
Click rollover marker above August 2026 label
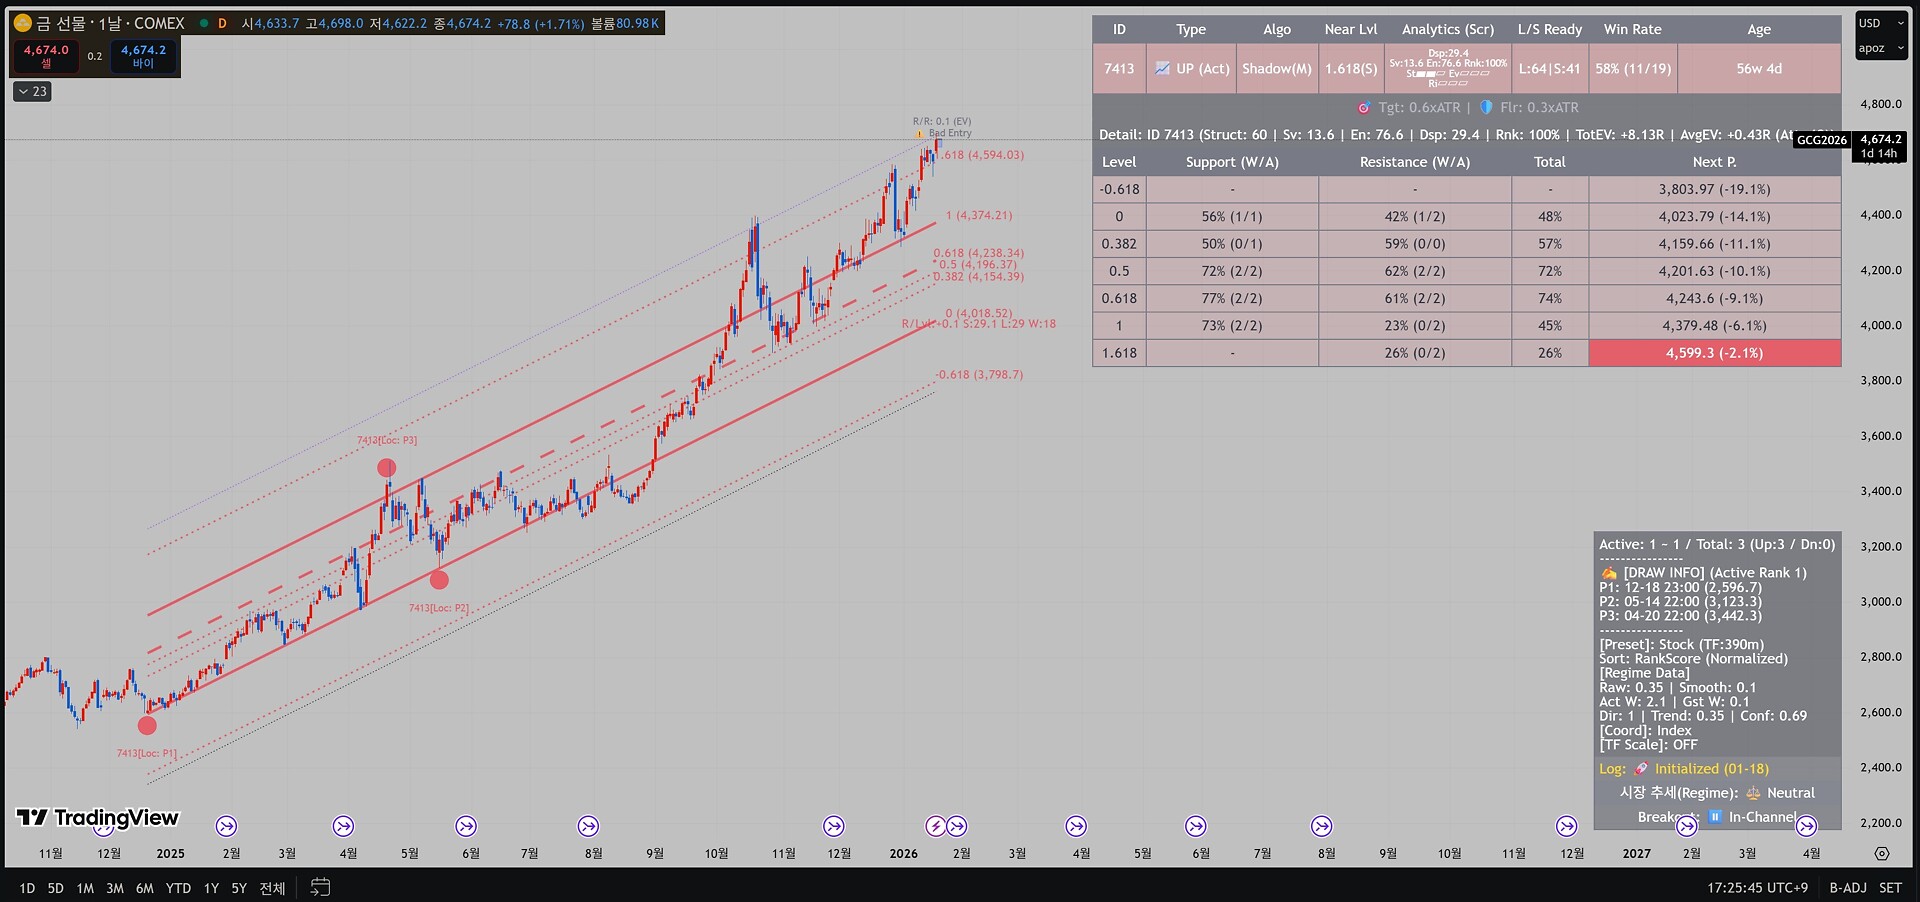[x=1322, y=826]
